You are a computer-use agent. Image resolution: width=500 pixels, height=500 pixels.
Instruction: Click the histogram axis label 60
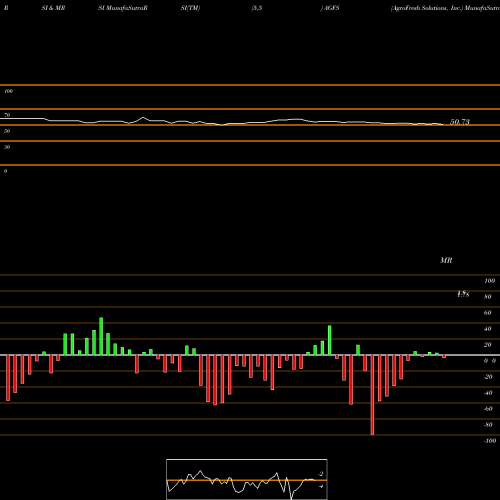point(487,313)
